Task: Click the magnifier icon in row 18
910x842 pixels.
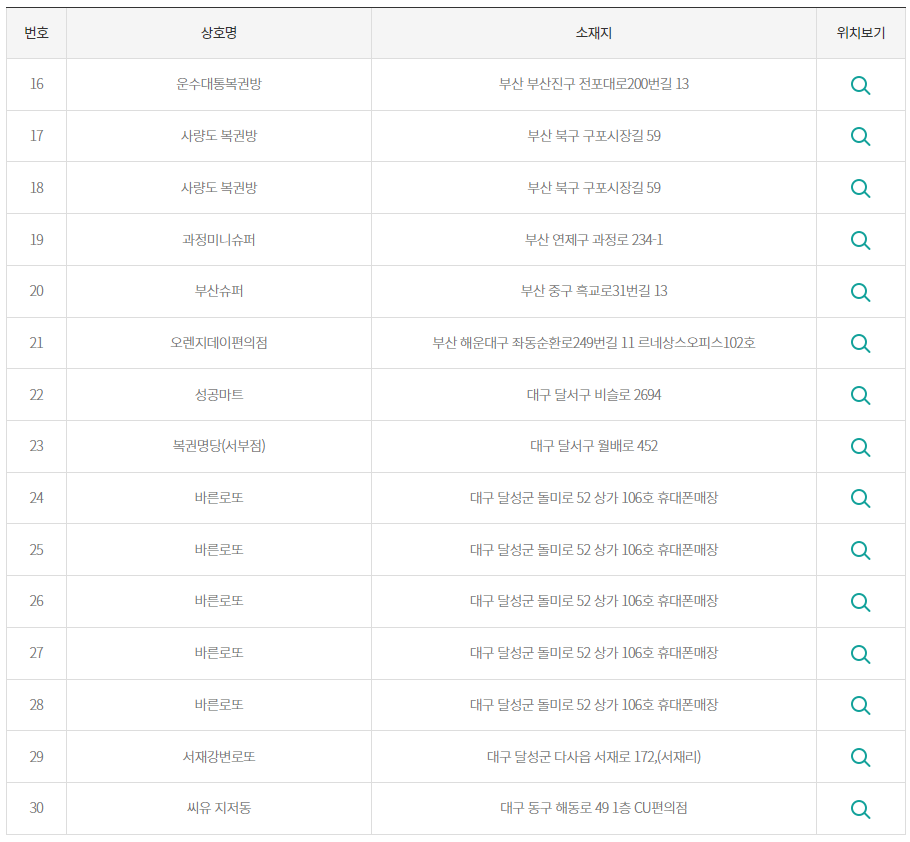Action: tap(860, 189)
